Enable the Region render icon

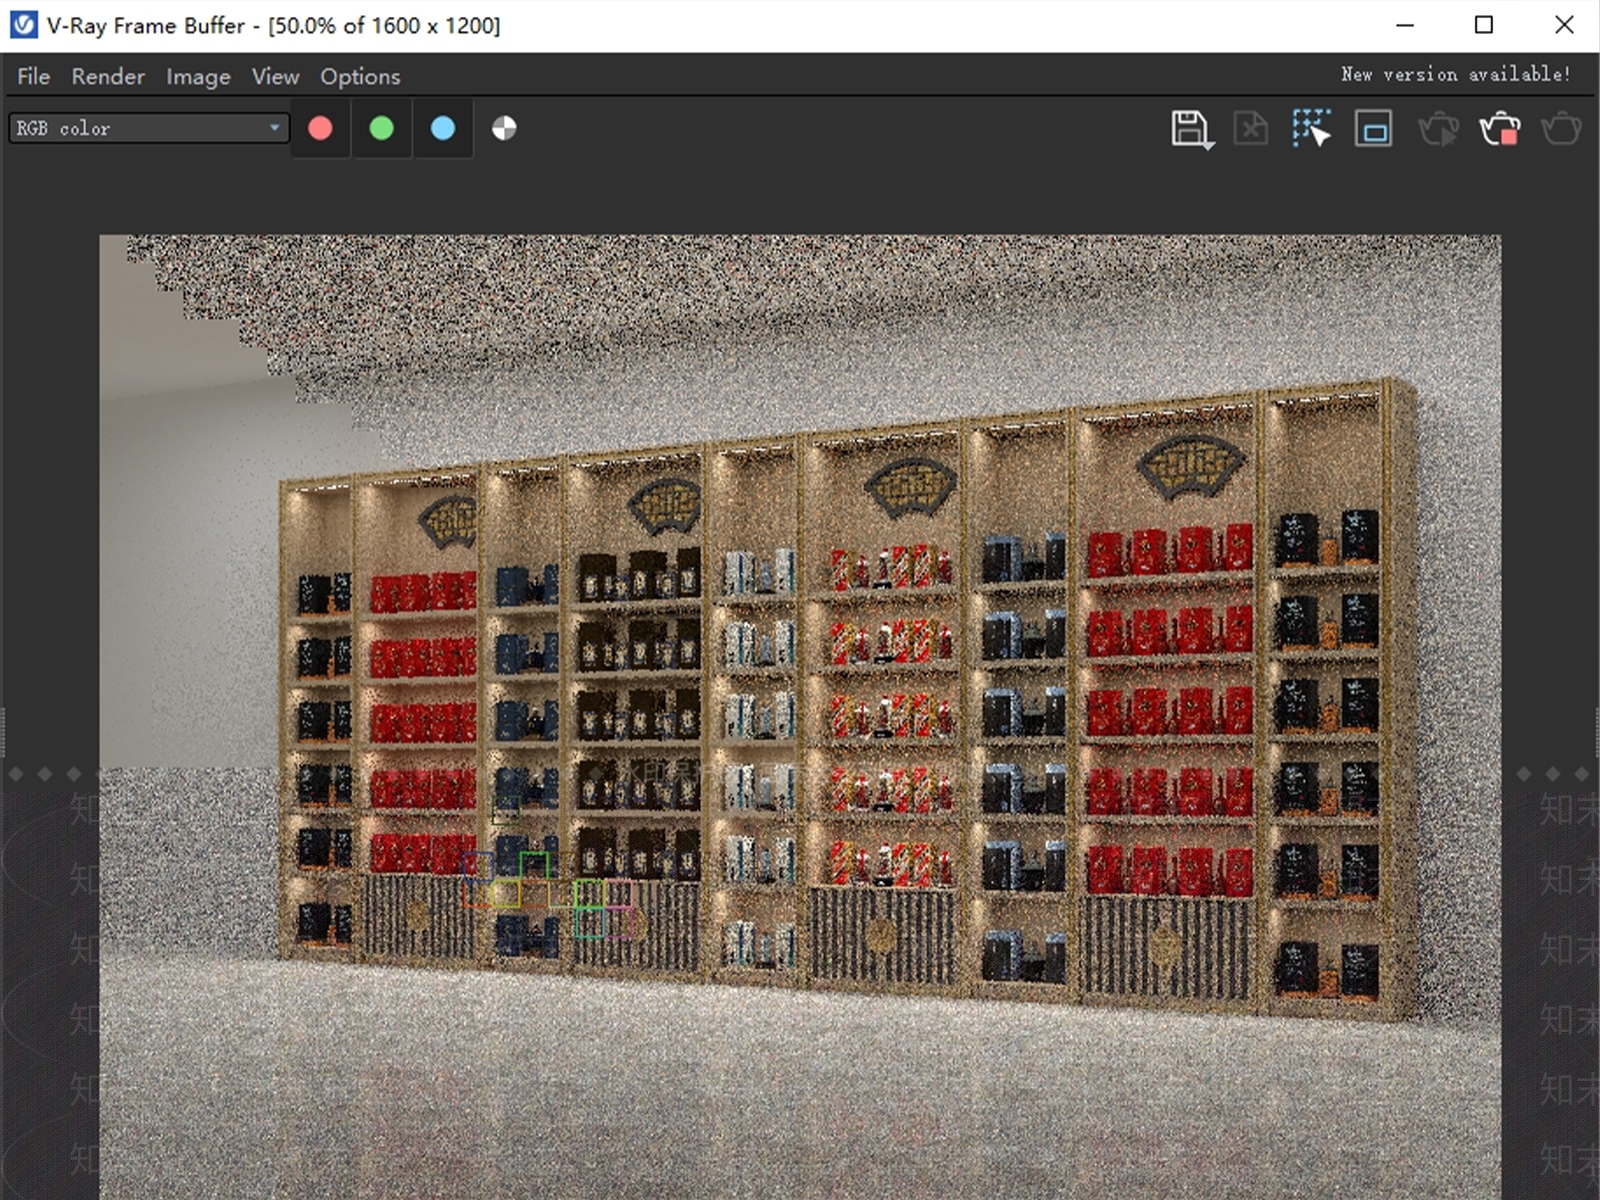[x=1373, y=129]
